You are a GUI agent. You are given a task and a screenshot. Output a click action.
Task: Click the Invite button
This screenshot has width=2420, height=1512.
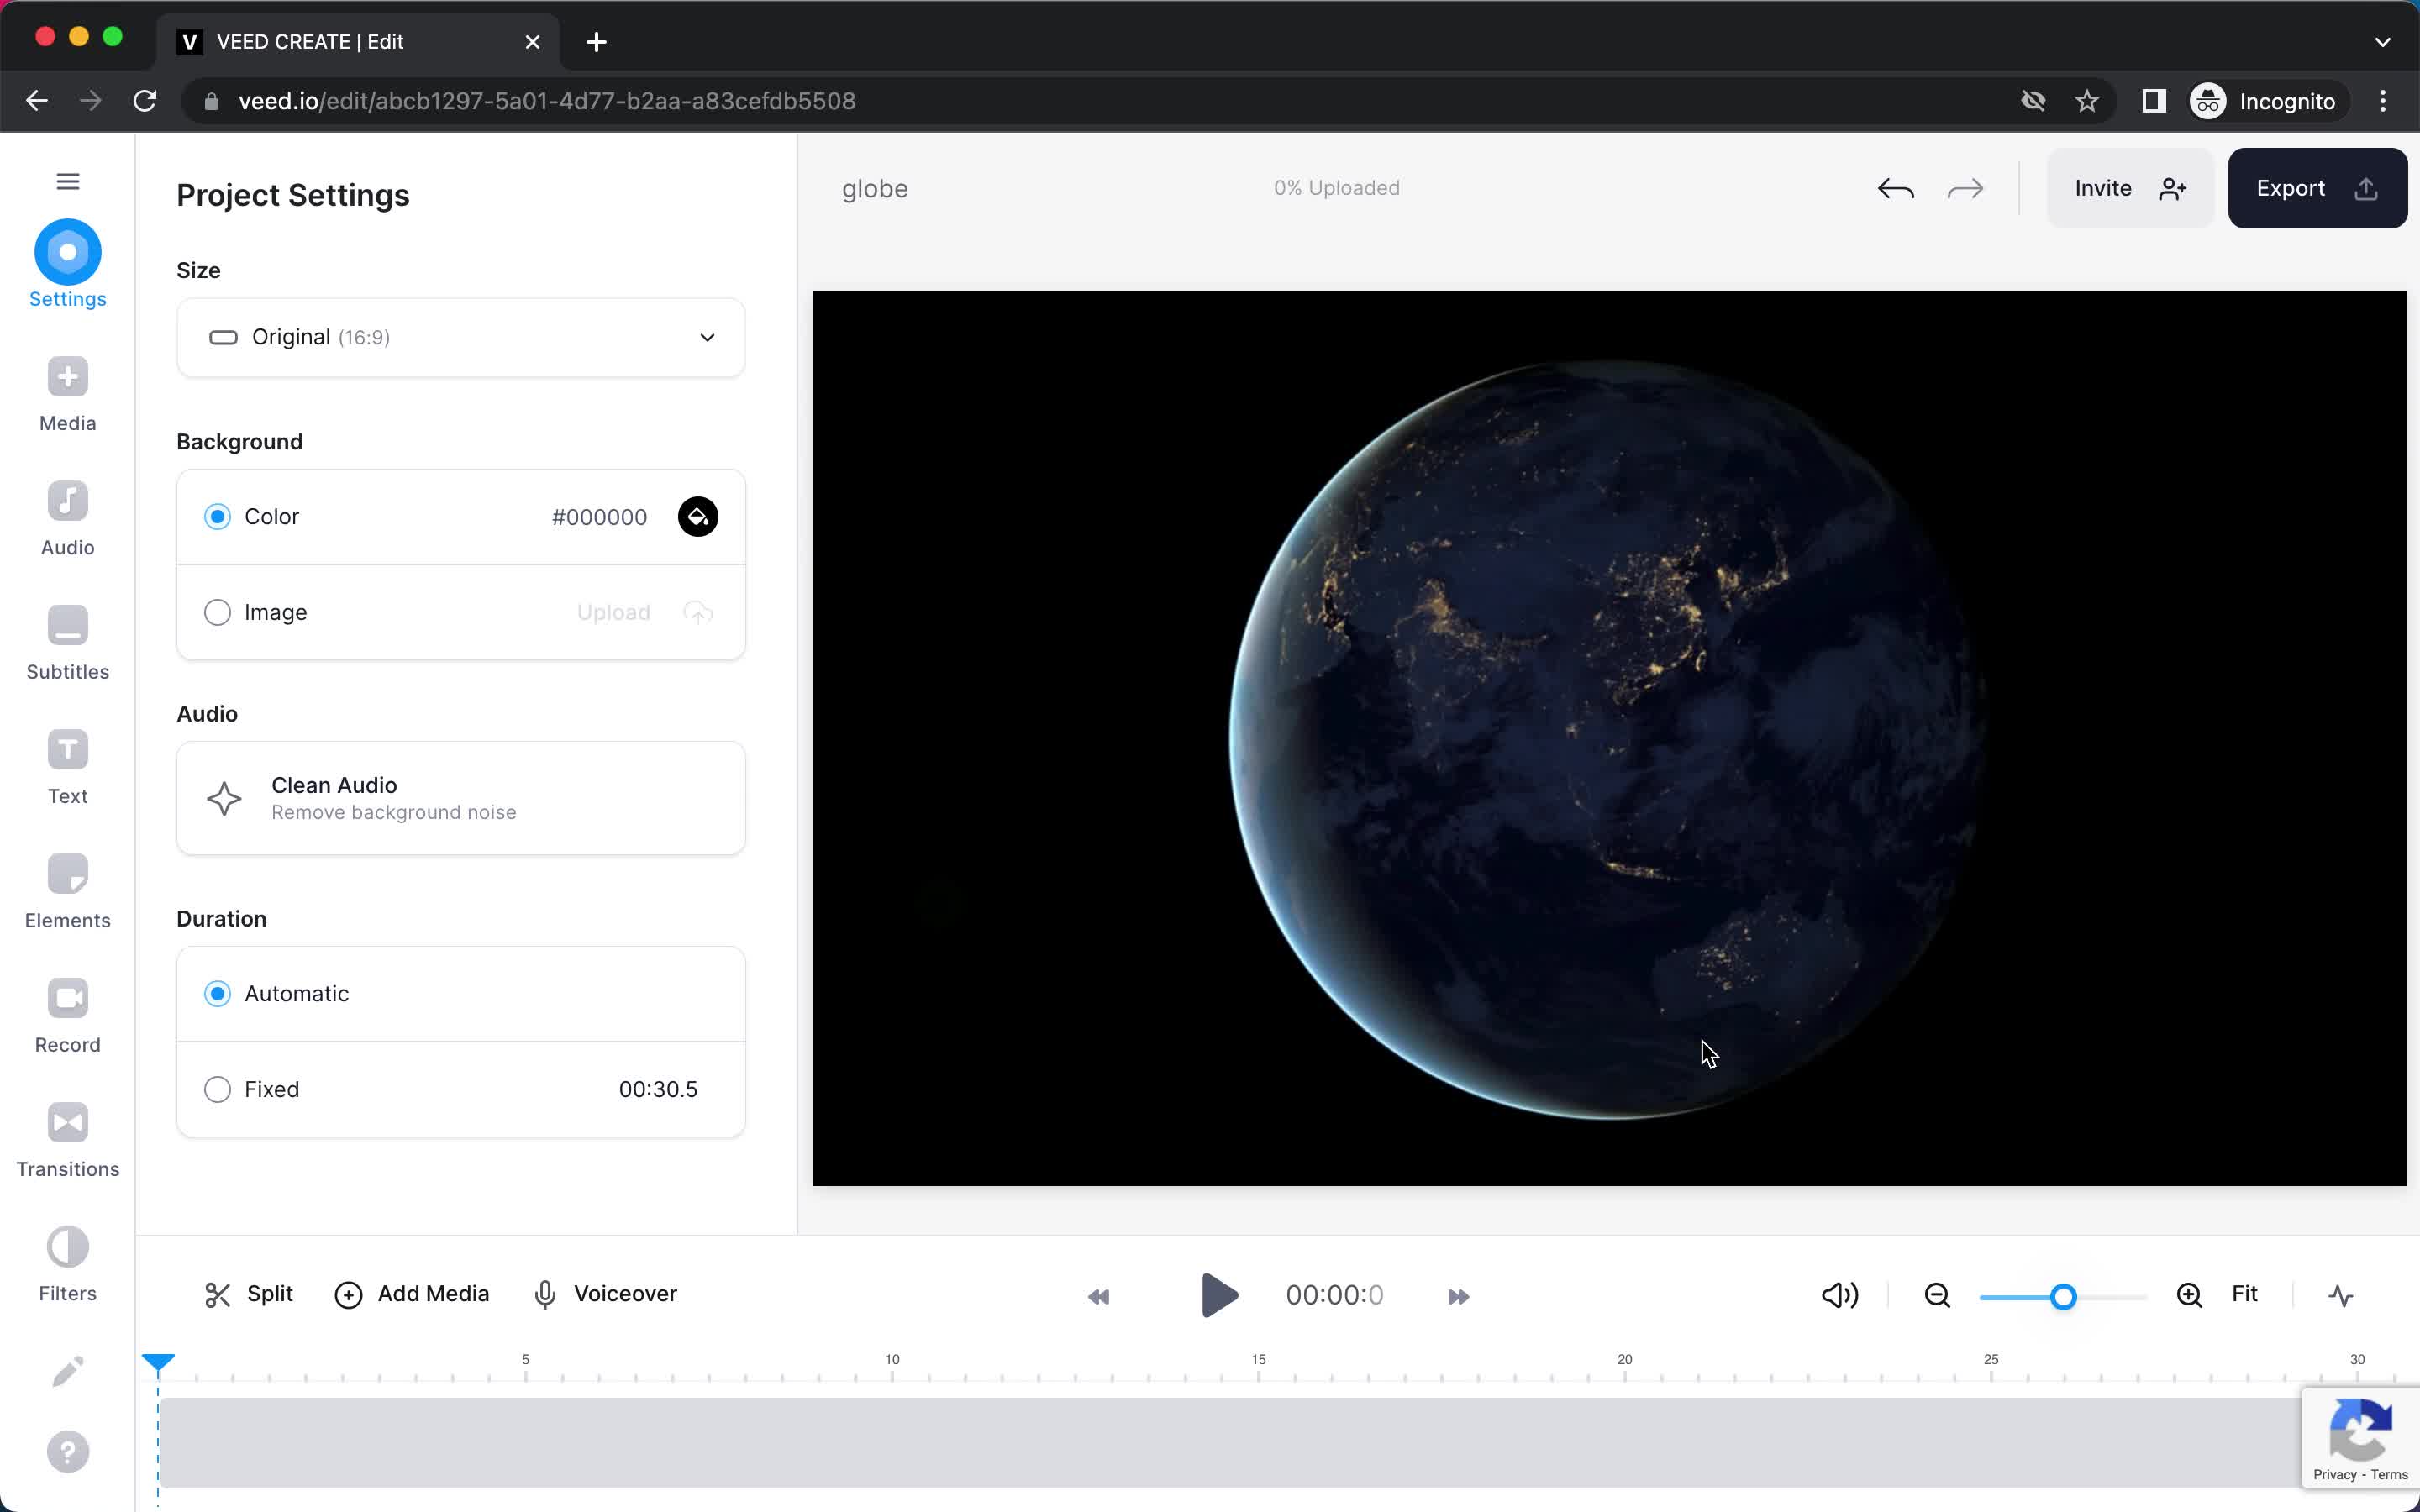[x=2130, y=188]
